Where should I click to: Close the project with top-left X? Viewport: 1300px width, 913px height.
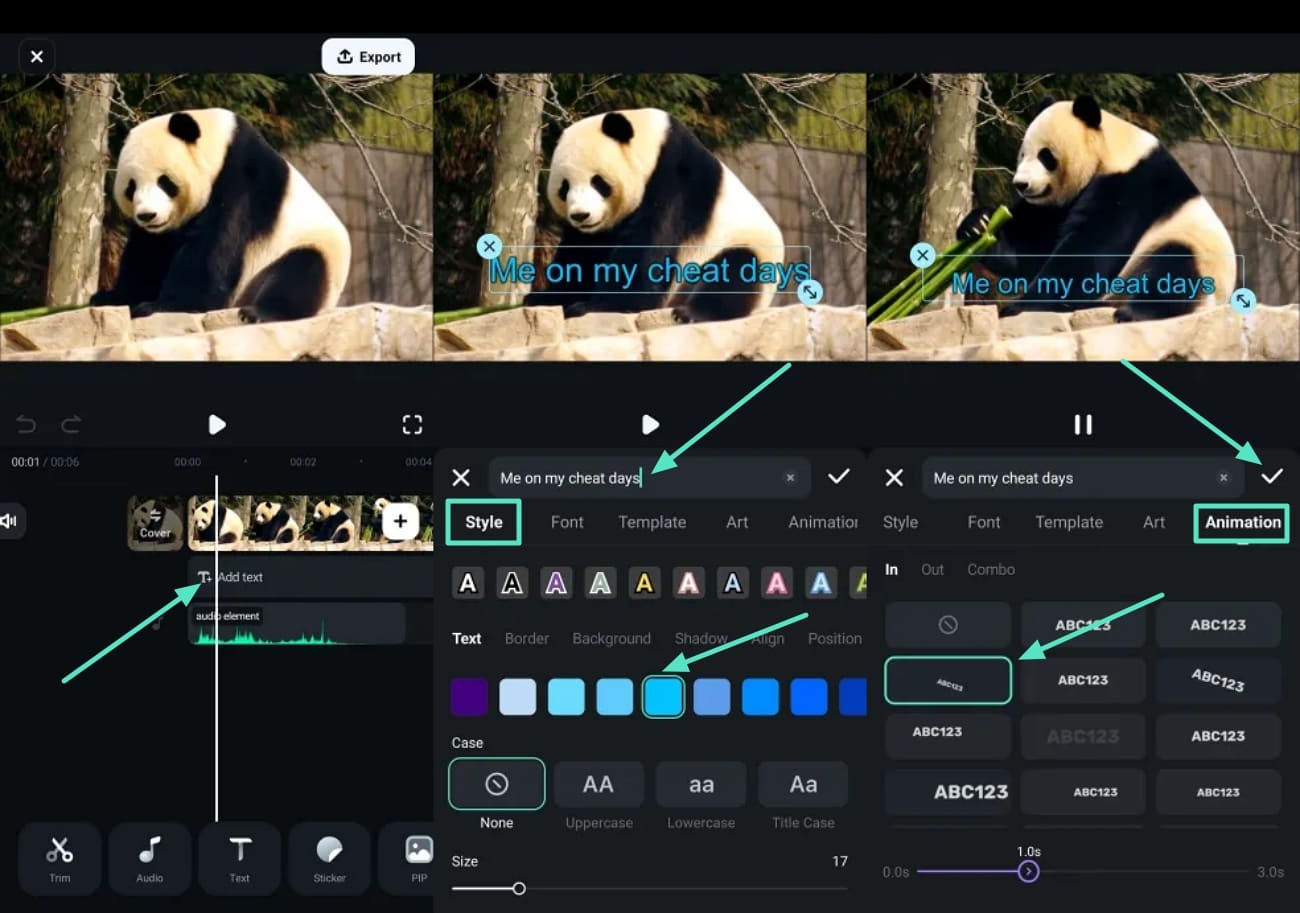coord(37,57)
